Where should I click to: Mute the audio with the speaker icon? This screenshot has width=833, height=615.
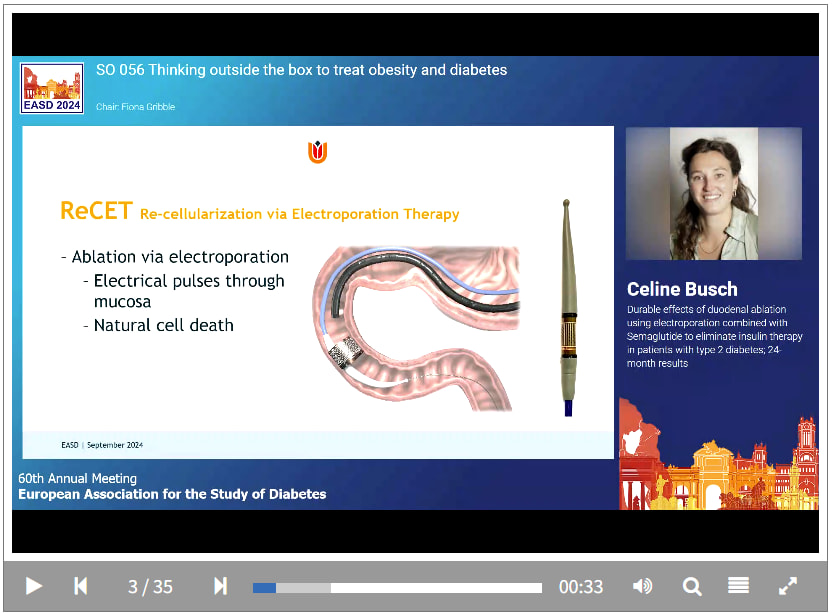pos(643,586)
